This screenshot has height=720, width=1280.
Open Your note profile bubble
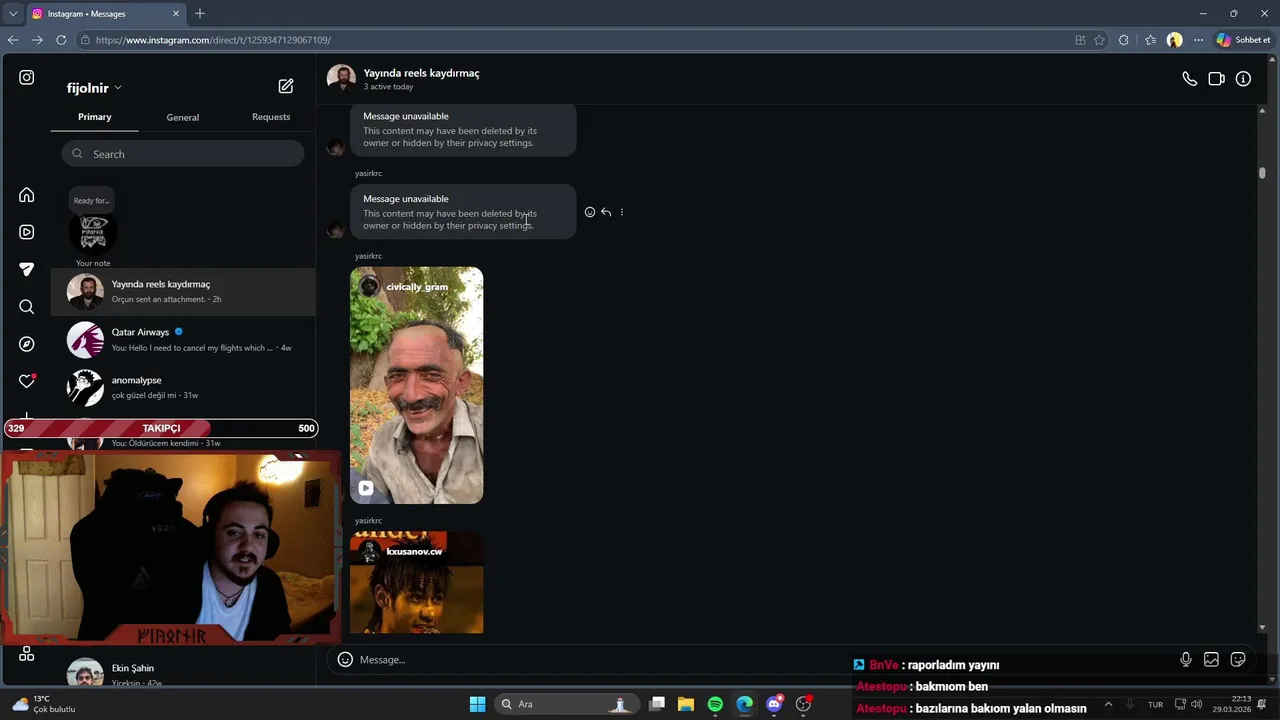93,232
